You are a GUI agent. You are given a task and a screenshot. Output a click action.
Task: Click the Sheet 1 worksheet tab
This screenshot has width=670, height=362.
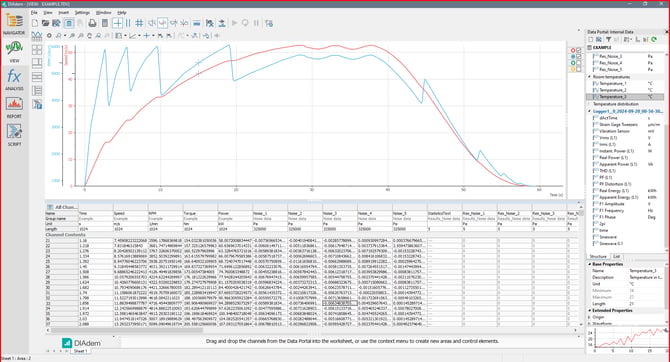click(x=80, y=351)
